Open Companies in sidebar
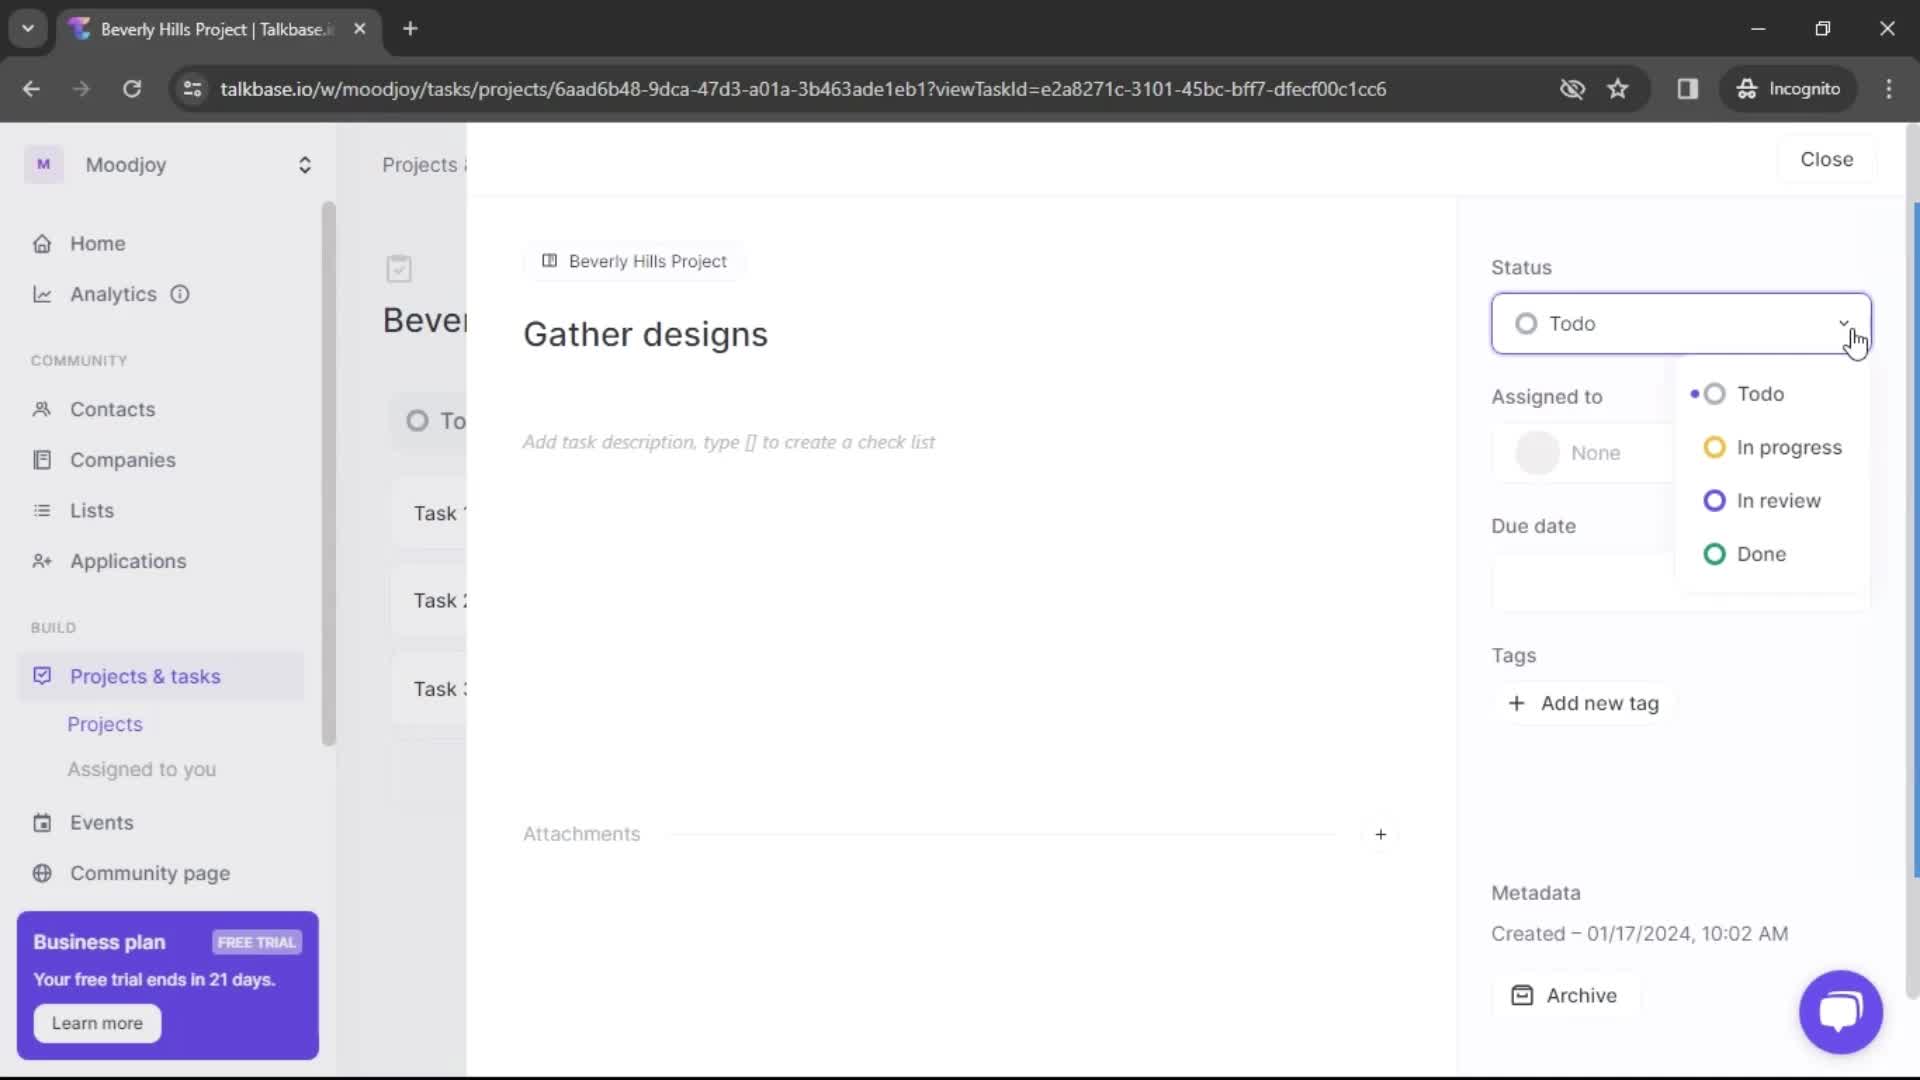Screen dimensions: 1920x1080 123,459
